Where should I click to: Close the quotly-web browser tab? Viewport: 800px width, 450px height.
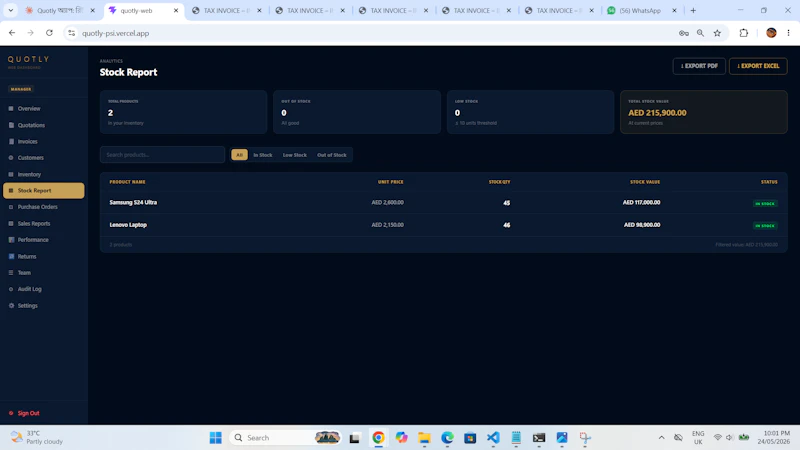[x=176, y=10]
